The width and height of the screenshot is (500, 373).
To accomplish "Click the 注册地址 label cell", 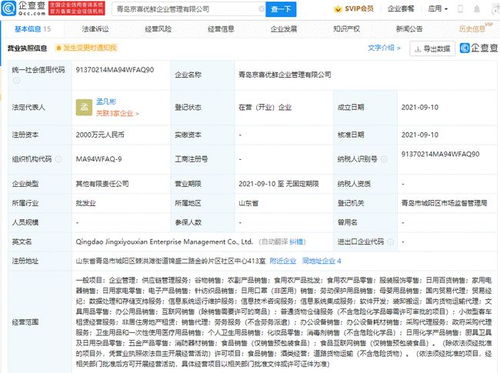I will point(39,261).
